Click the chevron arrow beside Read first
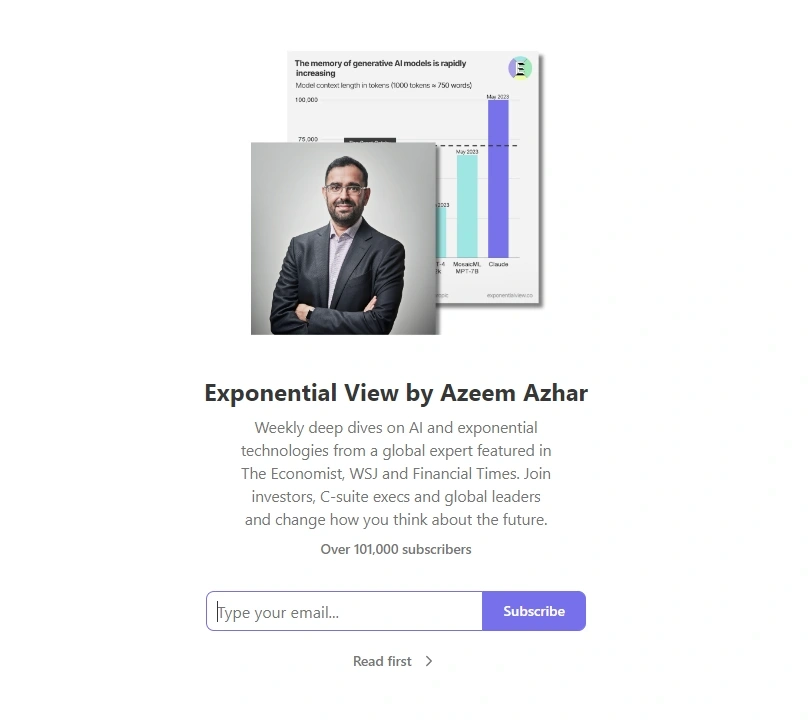The height and width of the screenshot is (723, 811). coord(429,661)
